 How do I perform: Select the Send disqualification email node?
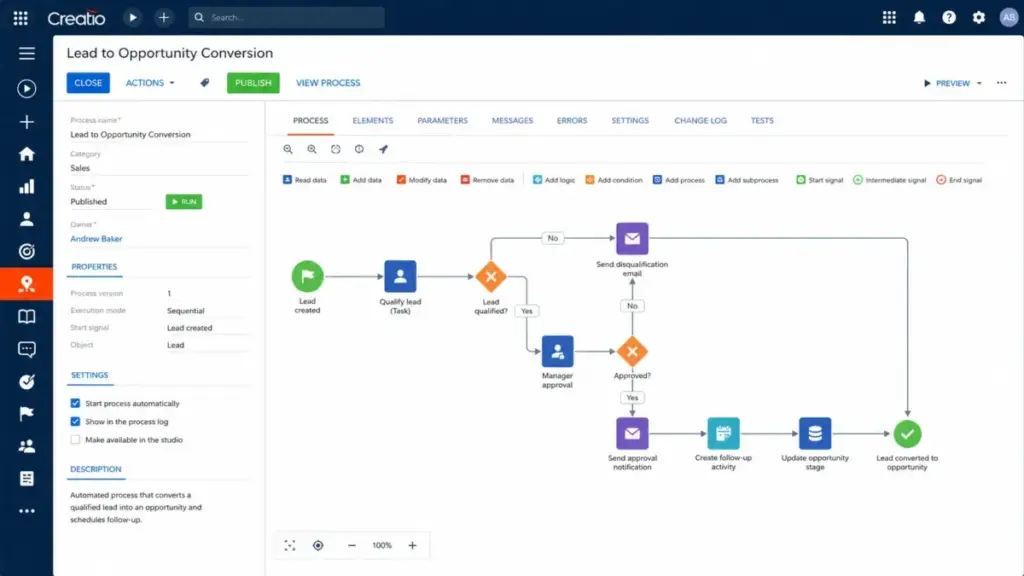tap(632, 239)
